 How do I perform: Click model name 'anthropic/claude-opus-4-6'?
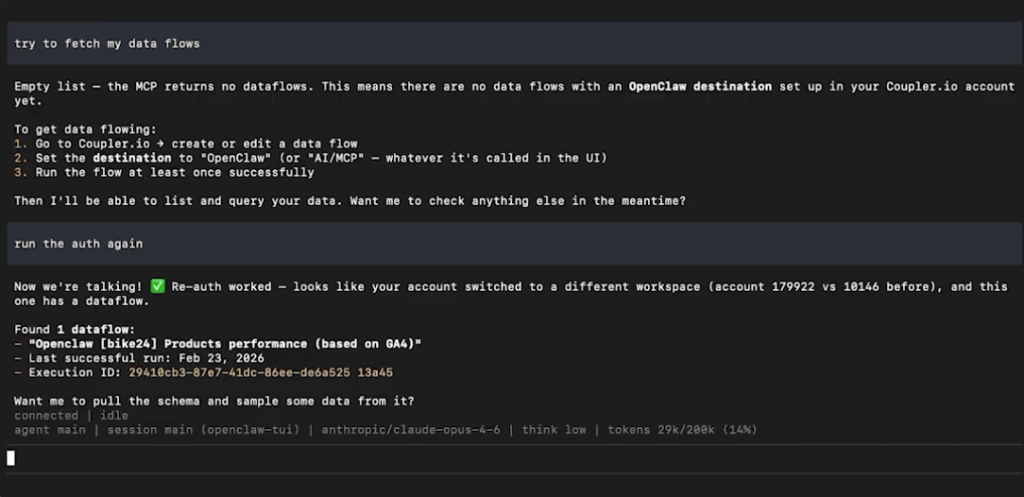pos(411,430)
